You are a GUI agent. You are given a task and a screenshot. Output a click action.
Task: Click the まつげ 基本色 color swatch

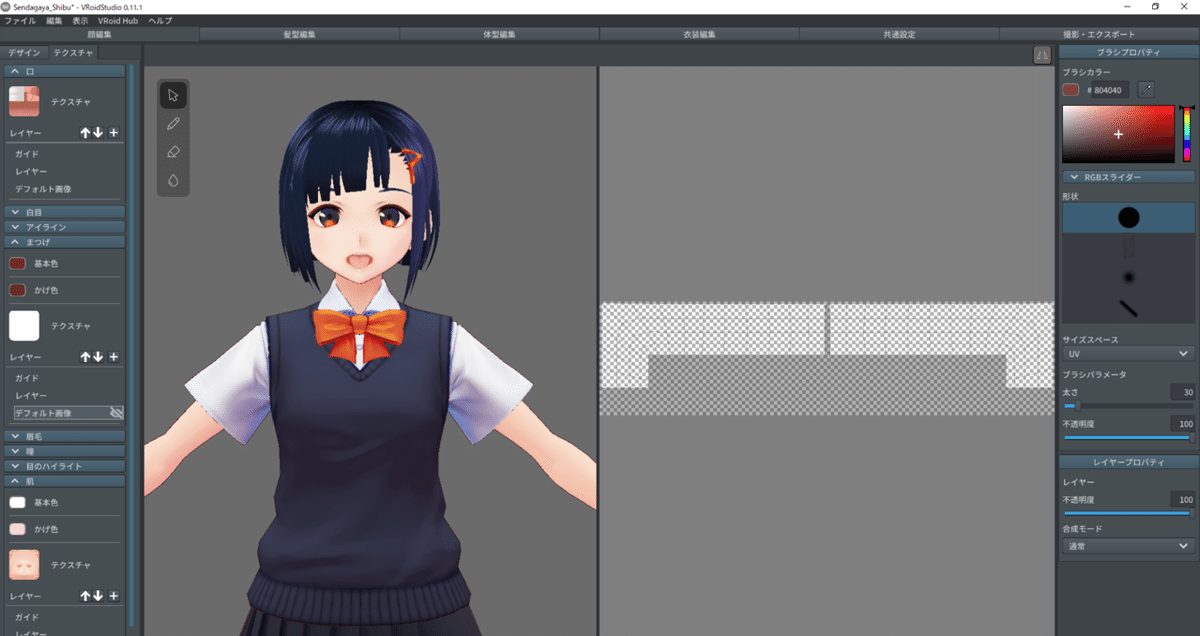tap(17, 263)
